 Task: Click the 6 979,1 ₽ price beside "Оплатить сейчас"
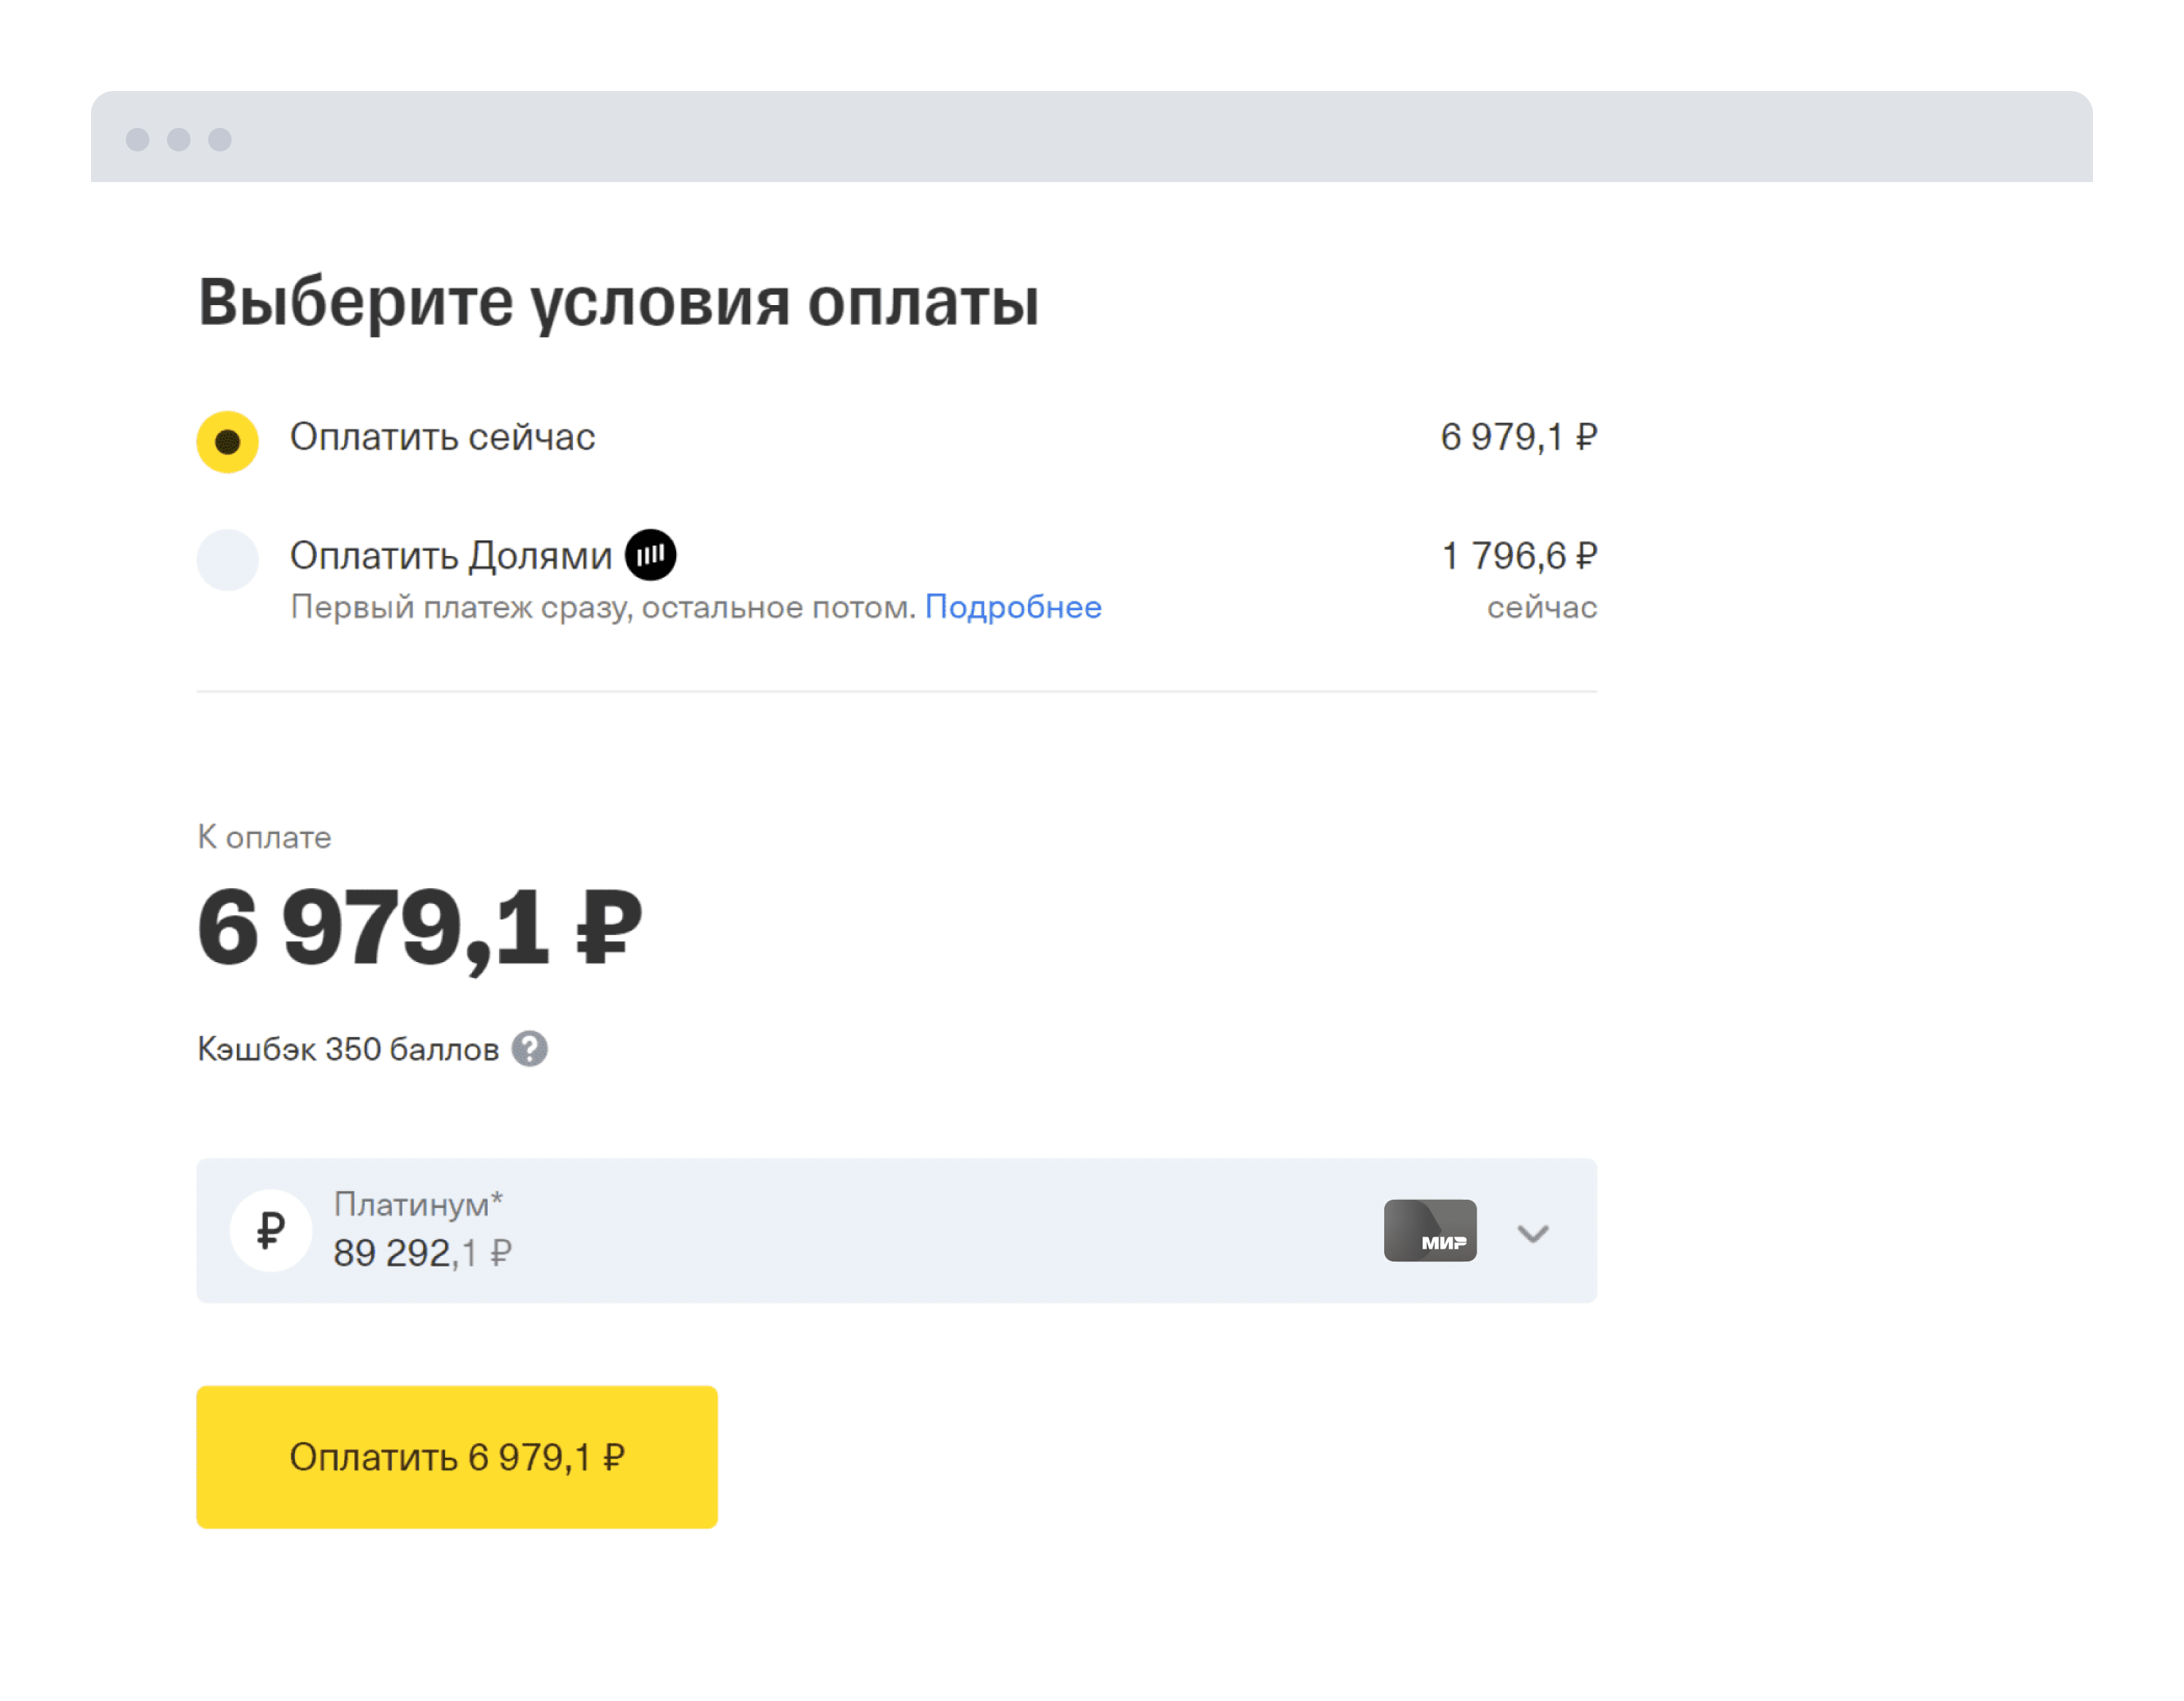(1518, 437)
